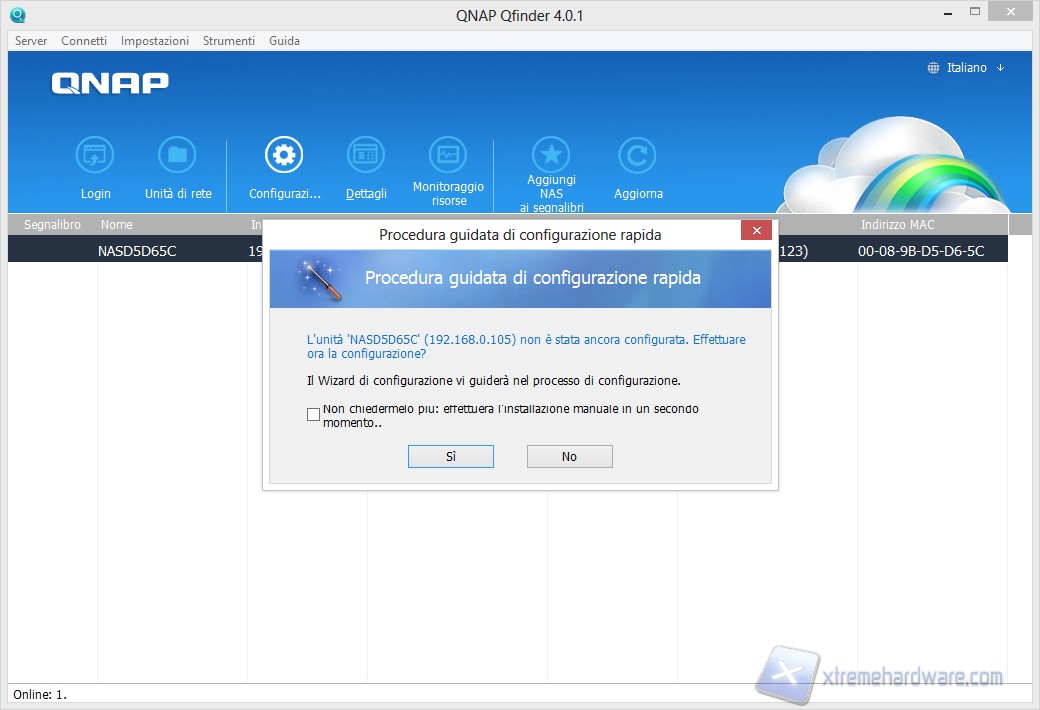This screenshot has width=1040, height=710.
Task: Open the Connetti menu
Action: tap(84, 41)
